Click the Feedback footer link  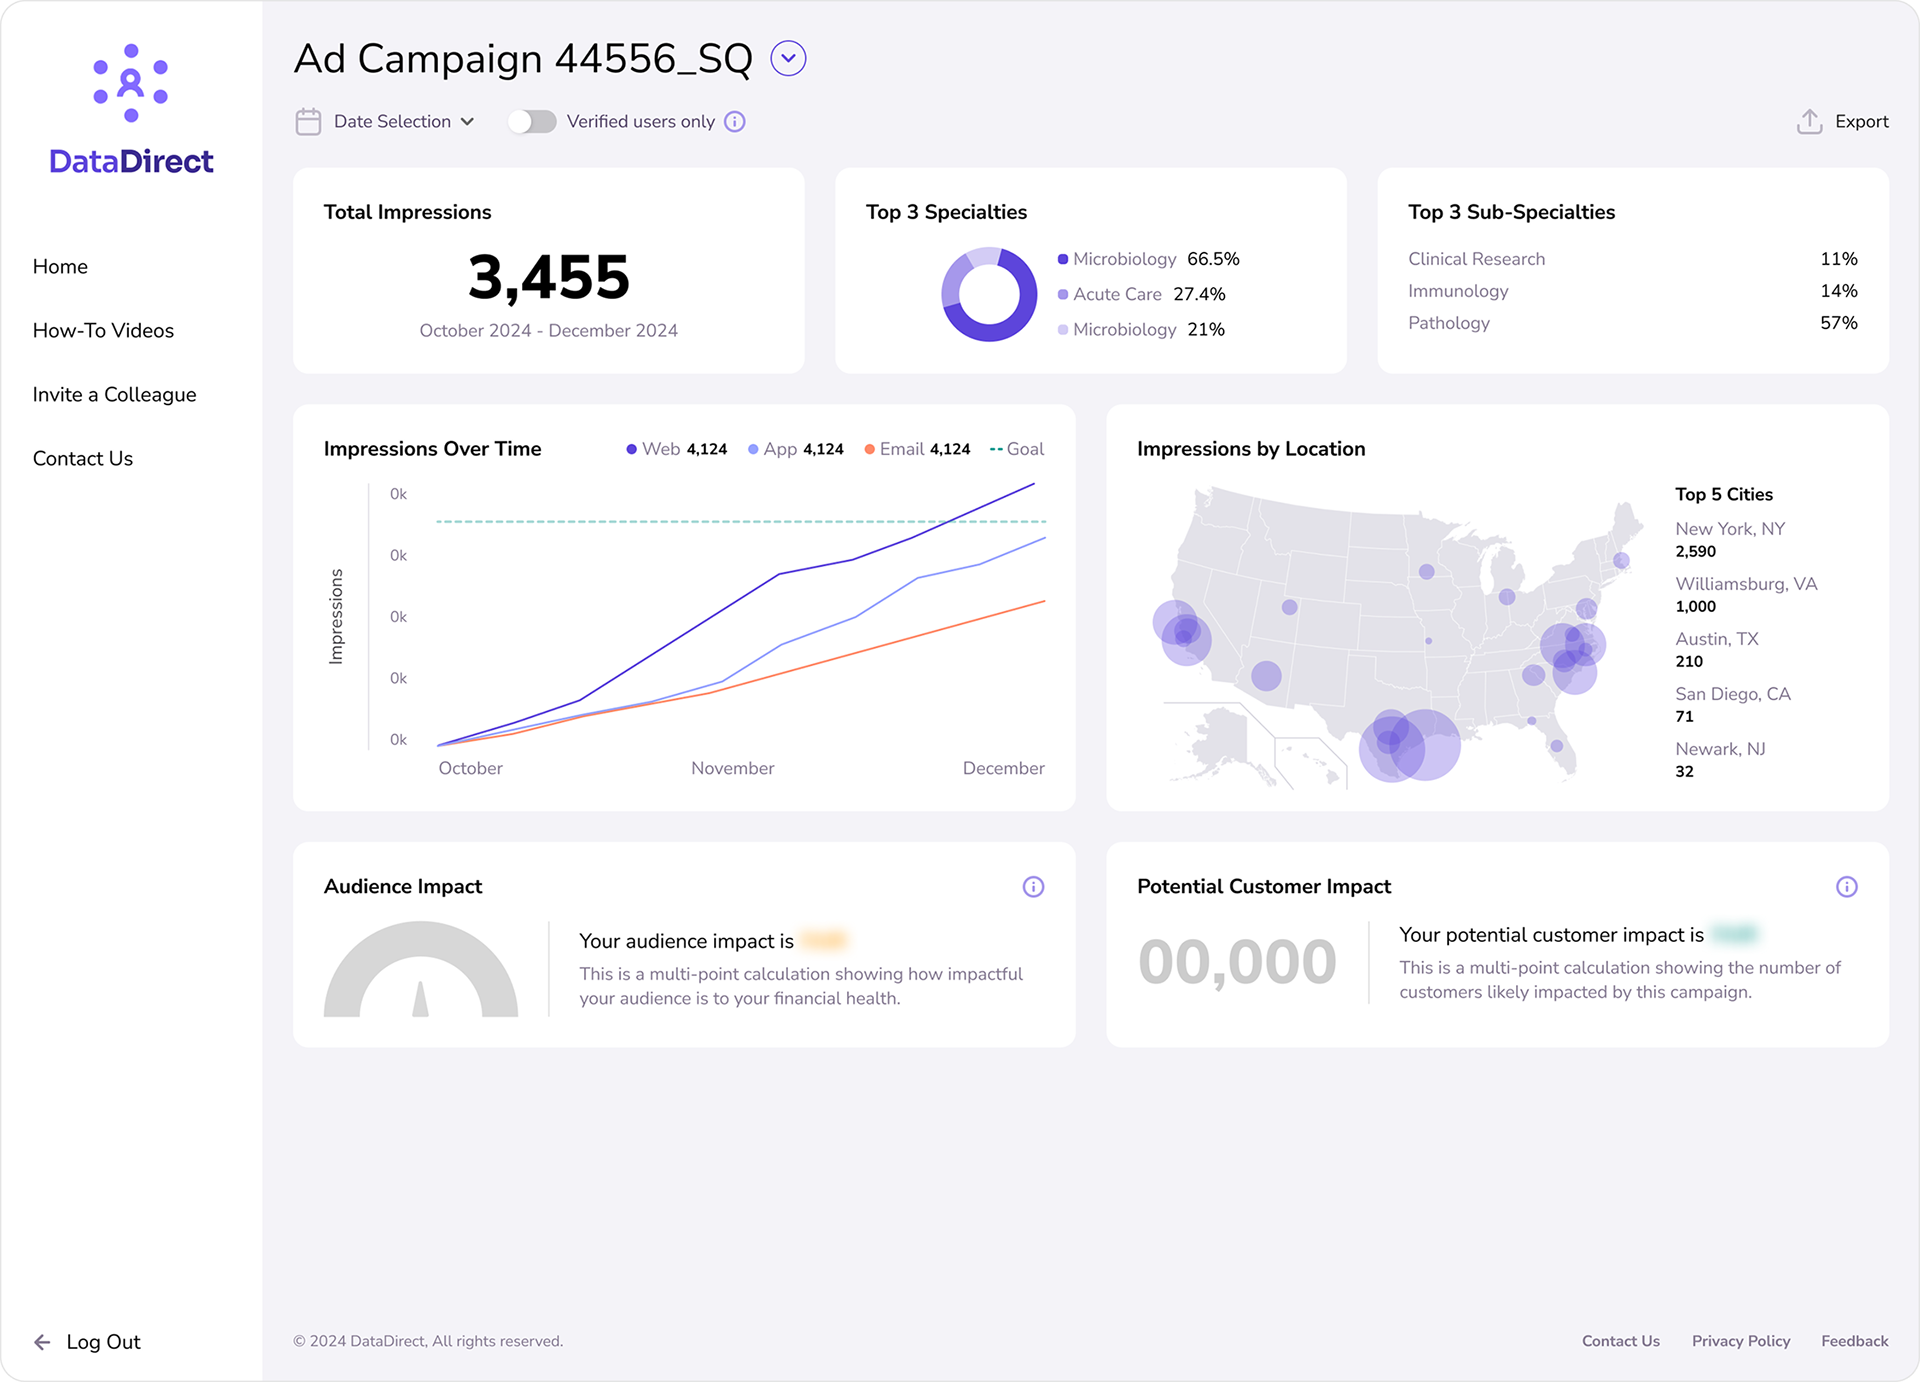tap(1854, 1341)
